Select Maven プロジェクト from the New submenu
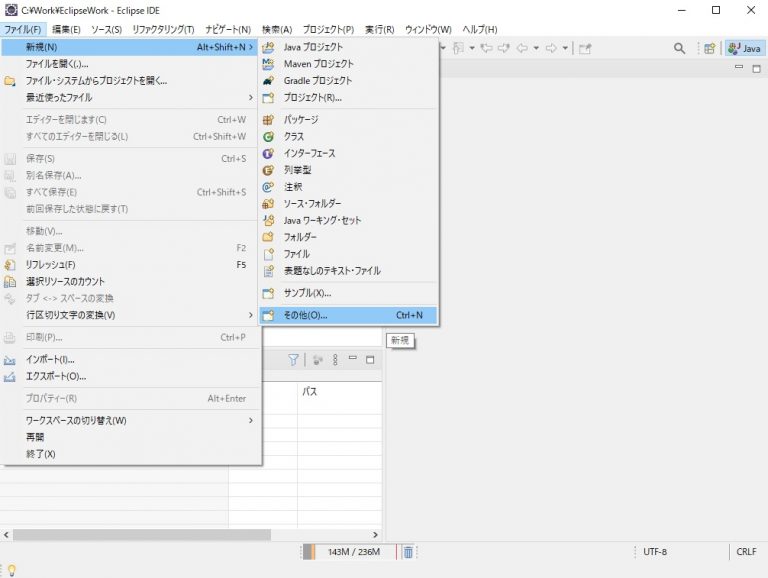 pos(318,64)
